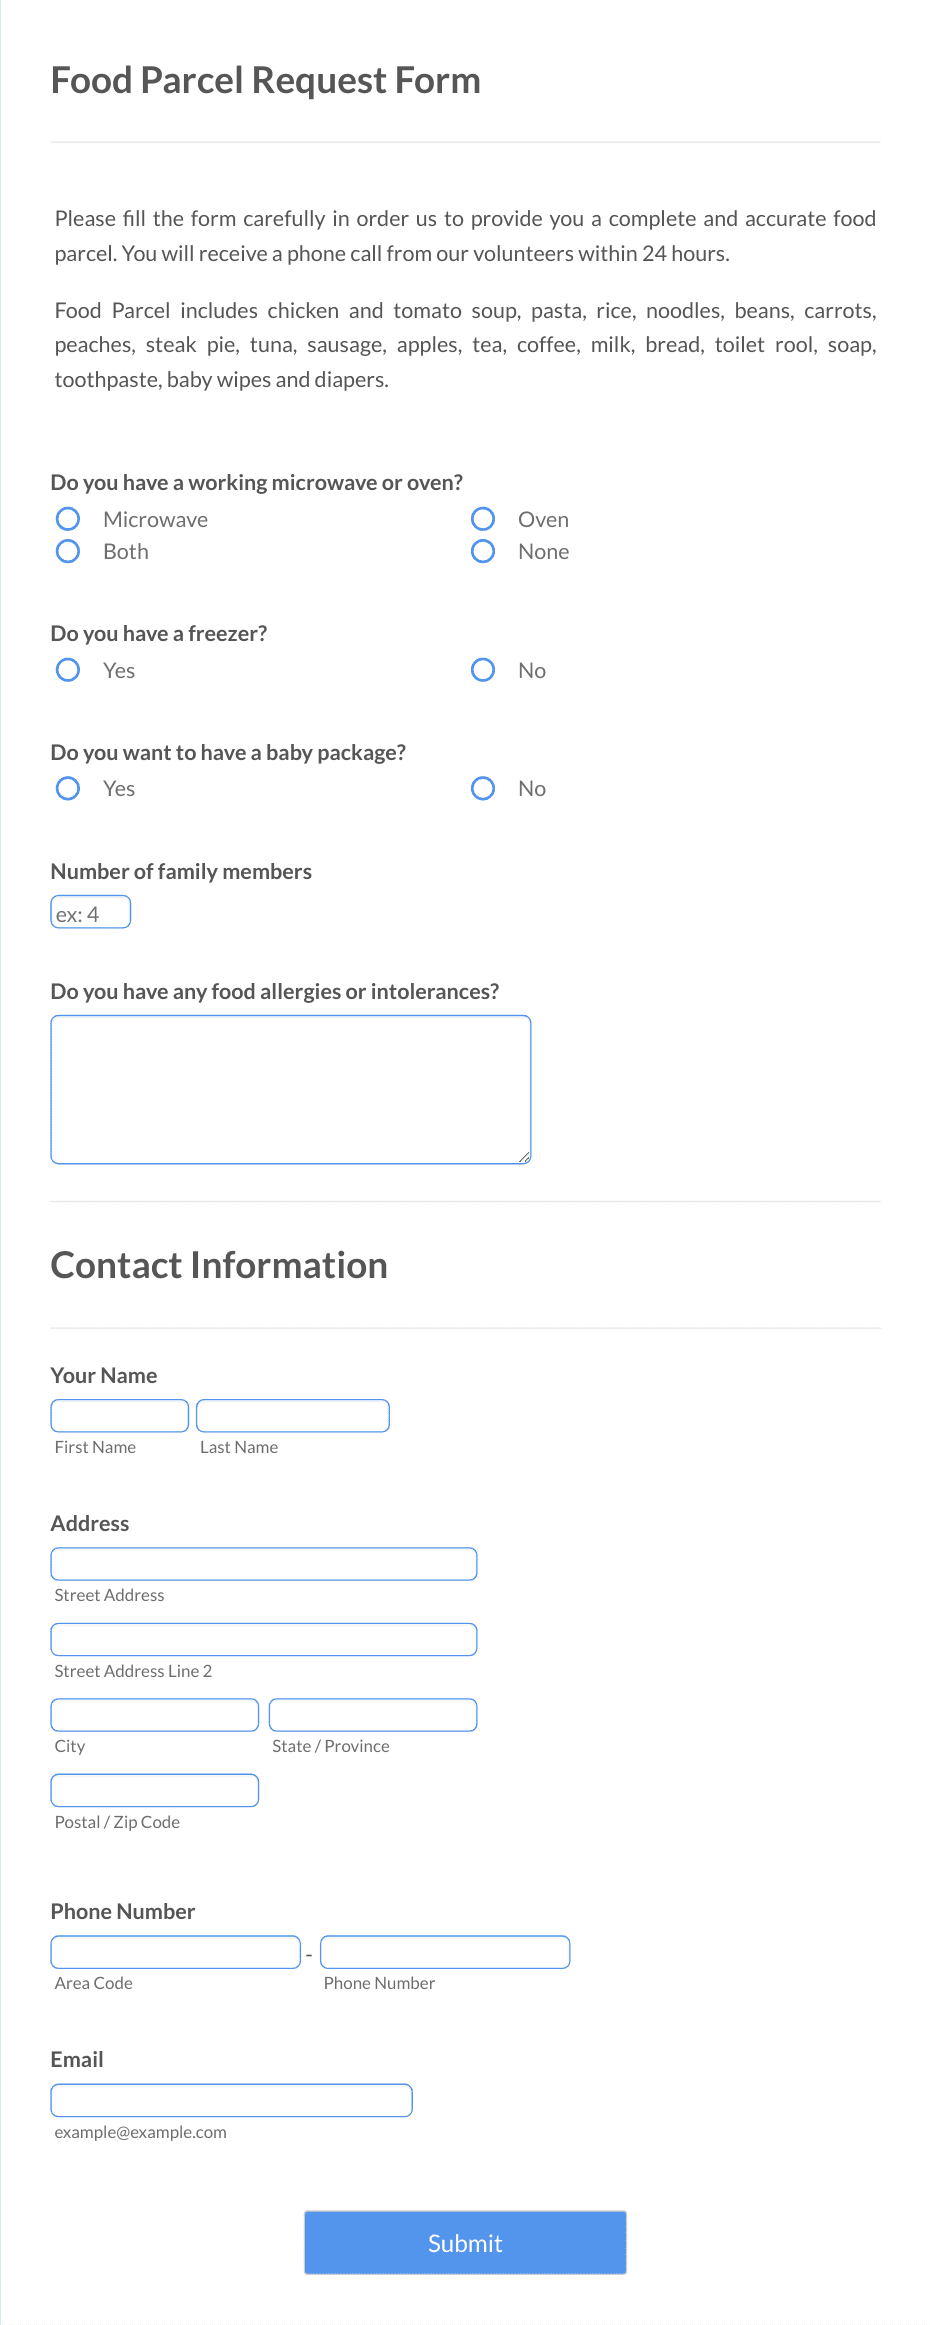Screen dimensions: 930x2325
Task: Click the Street Address Line 2 field
Action: 263,1638
